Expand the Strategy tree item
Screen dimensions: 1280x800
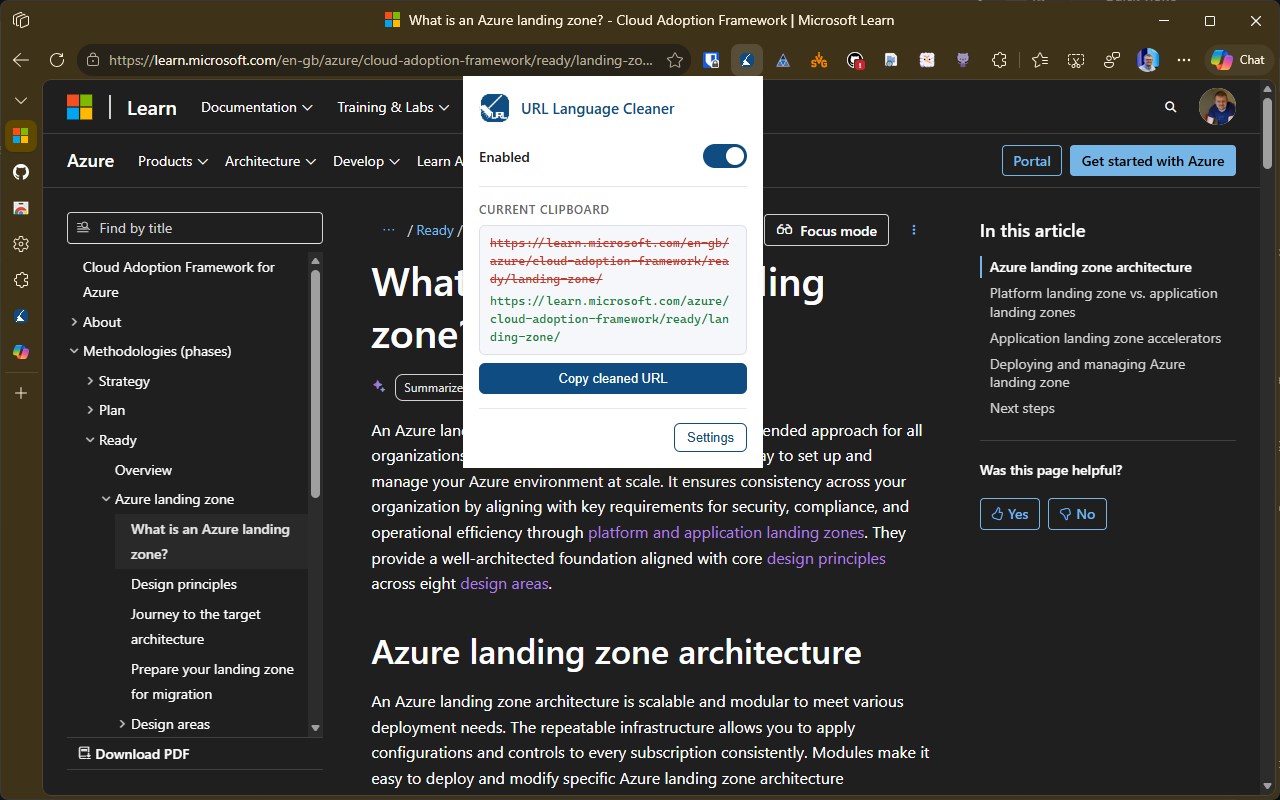tap(90, 381)
